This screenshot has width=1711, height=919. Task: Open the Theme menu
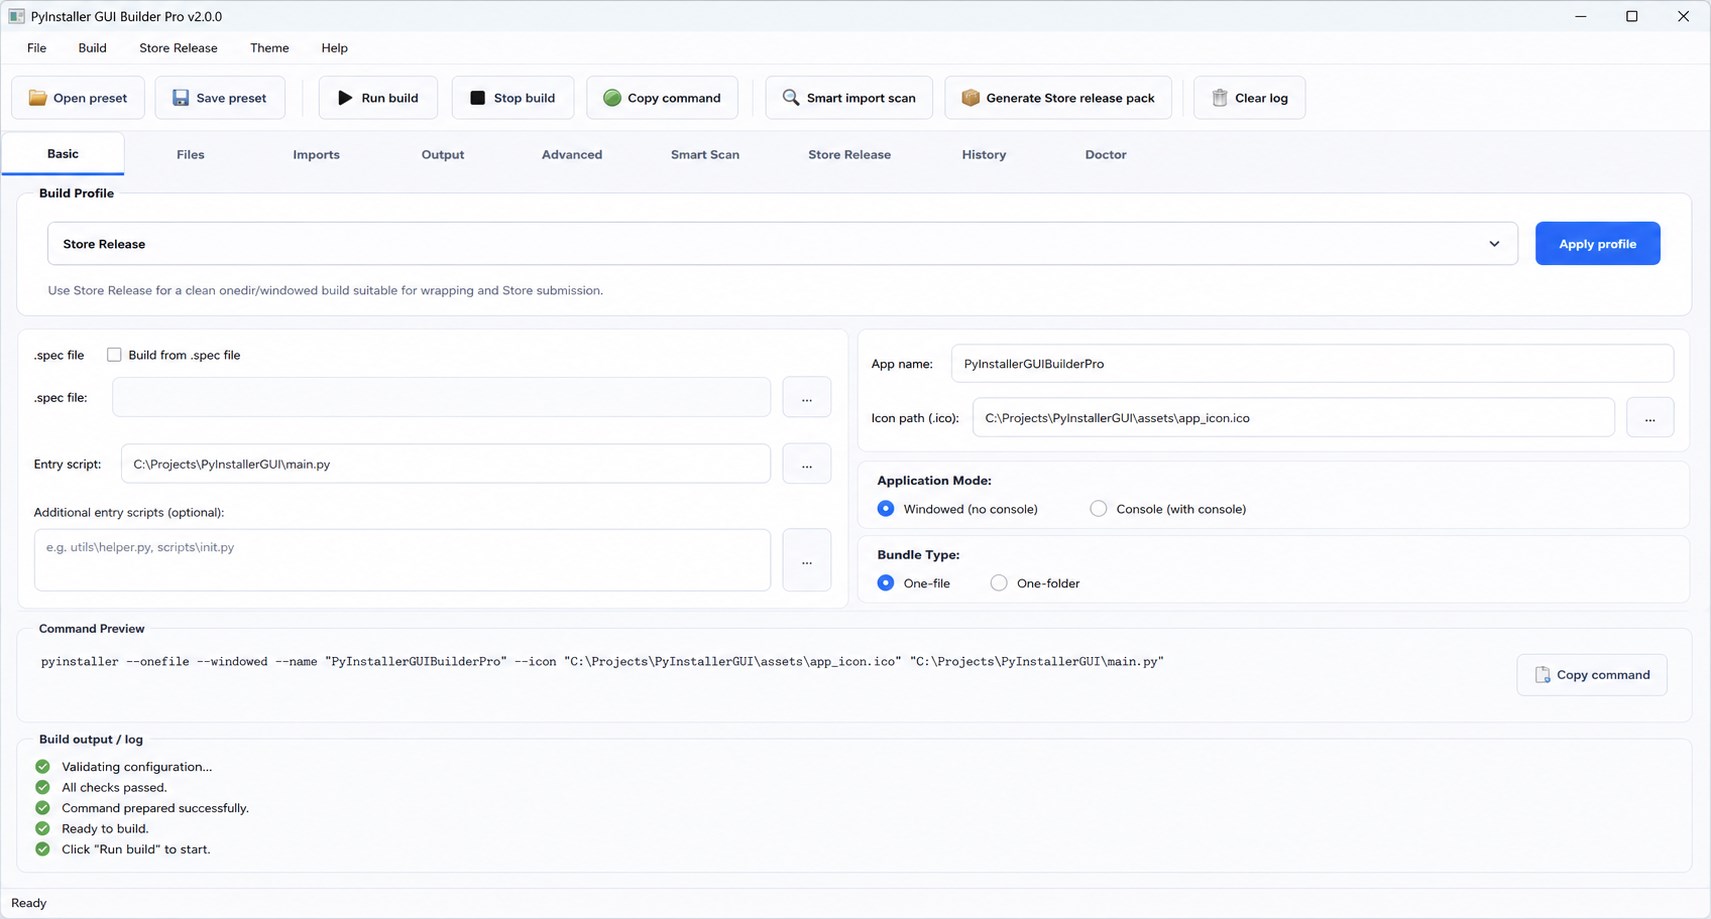(270, 48)
